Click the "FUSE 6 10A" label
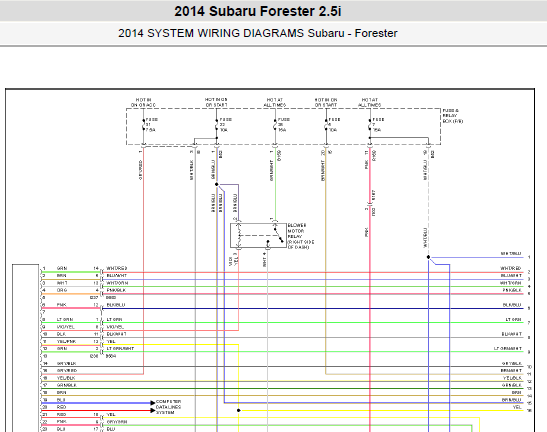Screen dimensions: 547x432 tap(334, 125)
